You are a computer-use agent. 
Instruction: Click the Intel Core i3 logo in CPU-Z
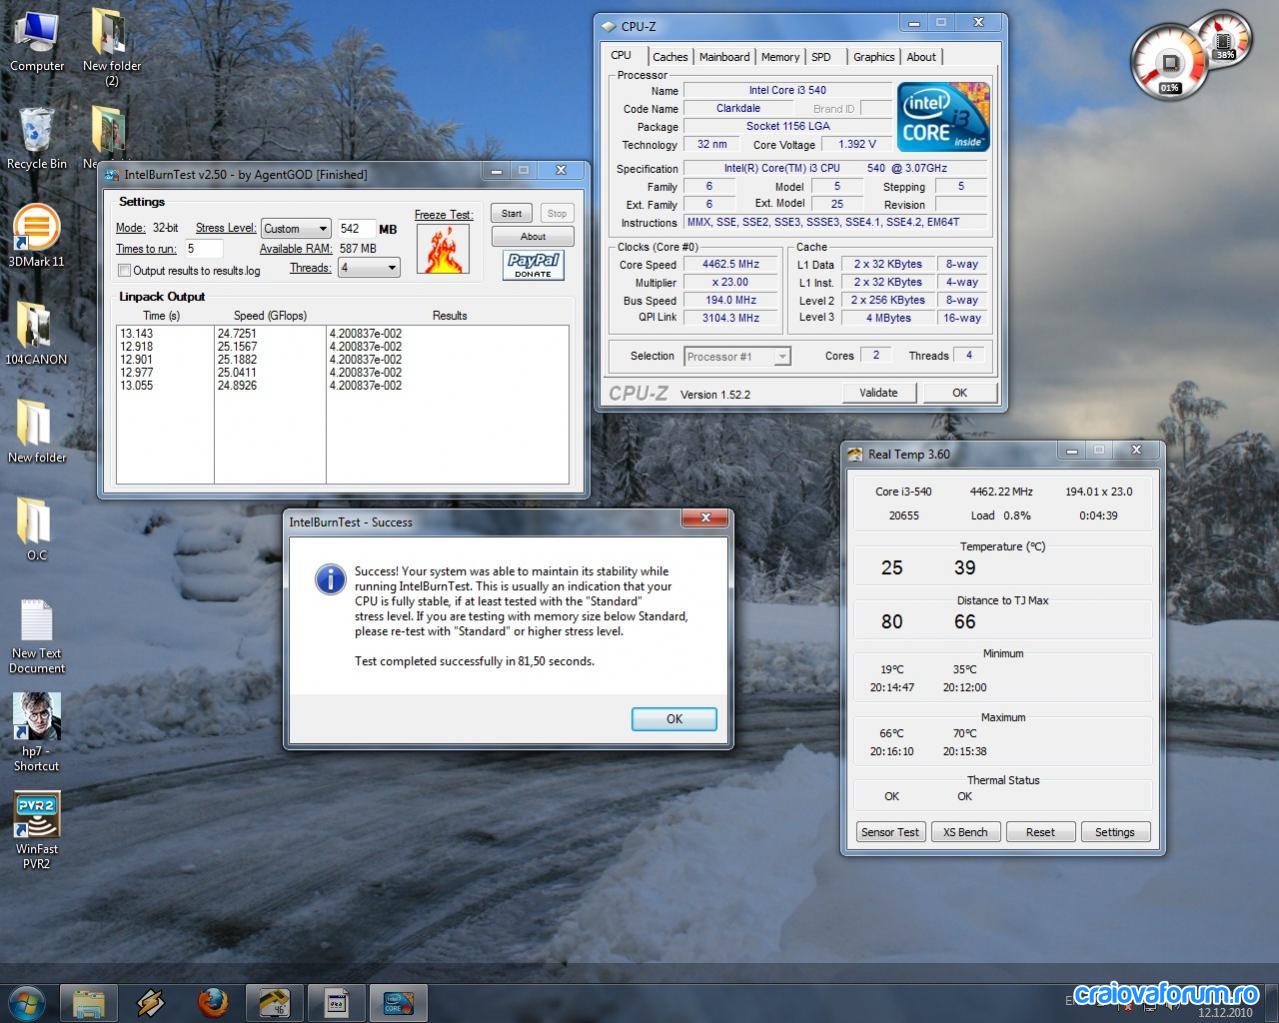pyautogui.click(x=943, y=117)
